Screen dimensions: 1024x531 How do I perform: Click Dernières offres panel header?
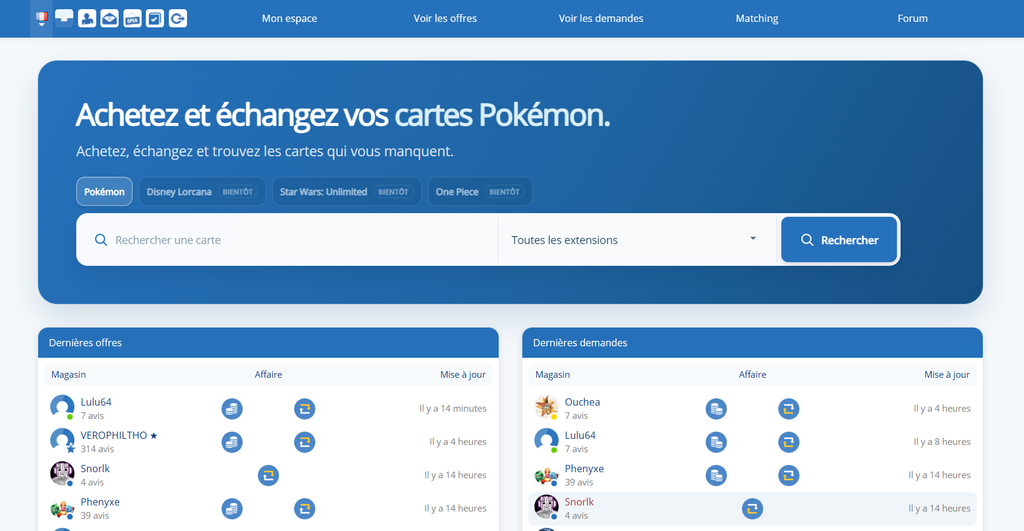(x=268, y=343)
